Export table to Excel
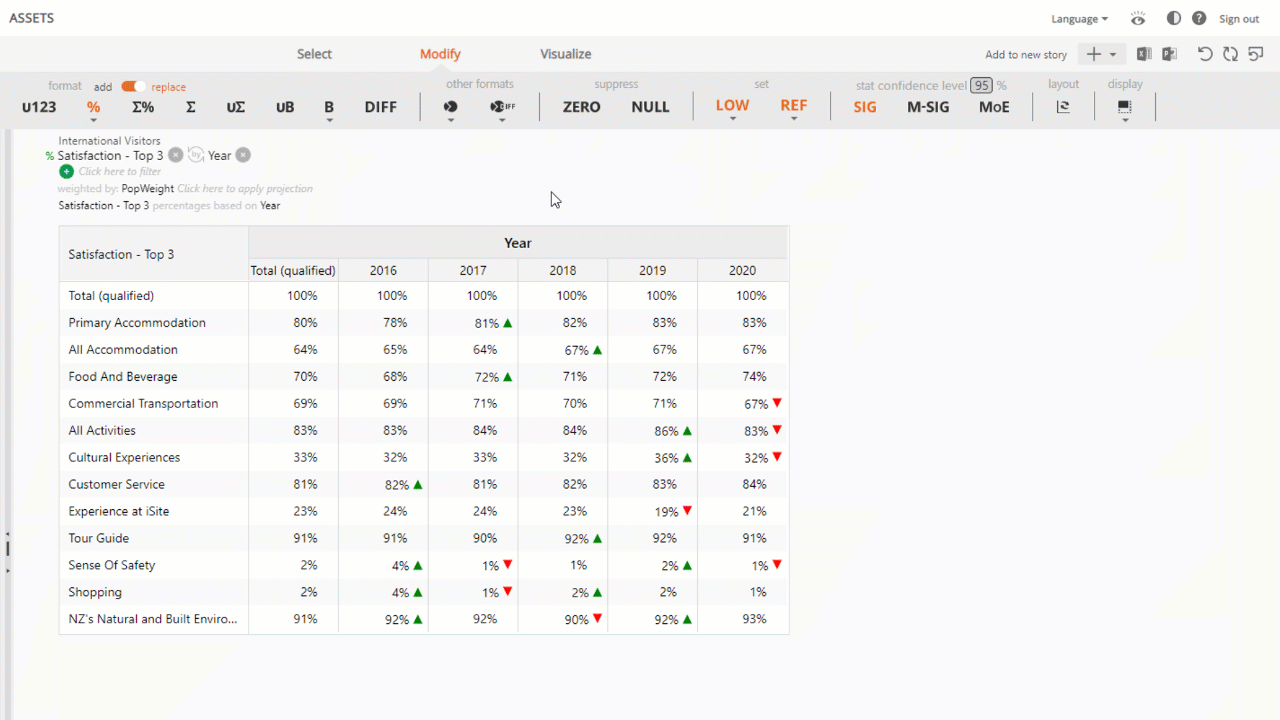 coord(1144,54)
